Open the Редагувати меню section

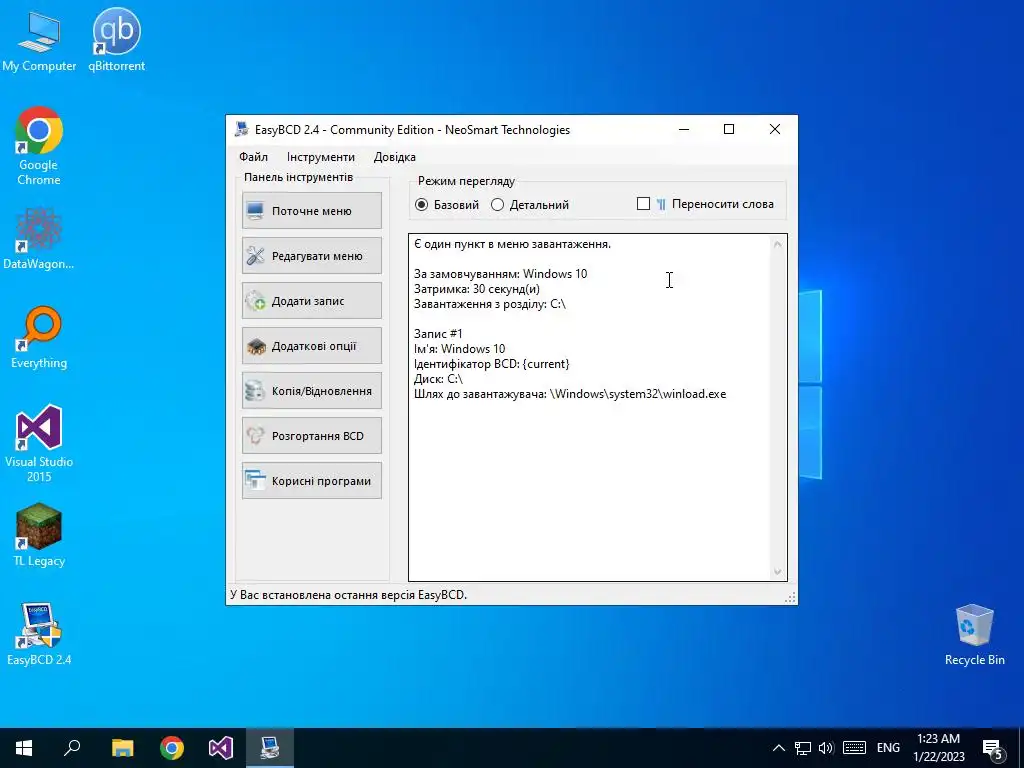(x=312, y=256)
